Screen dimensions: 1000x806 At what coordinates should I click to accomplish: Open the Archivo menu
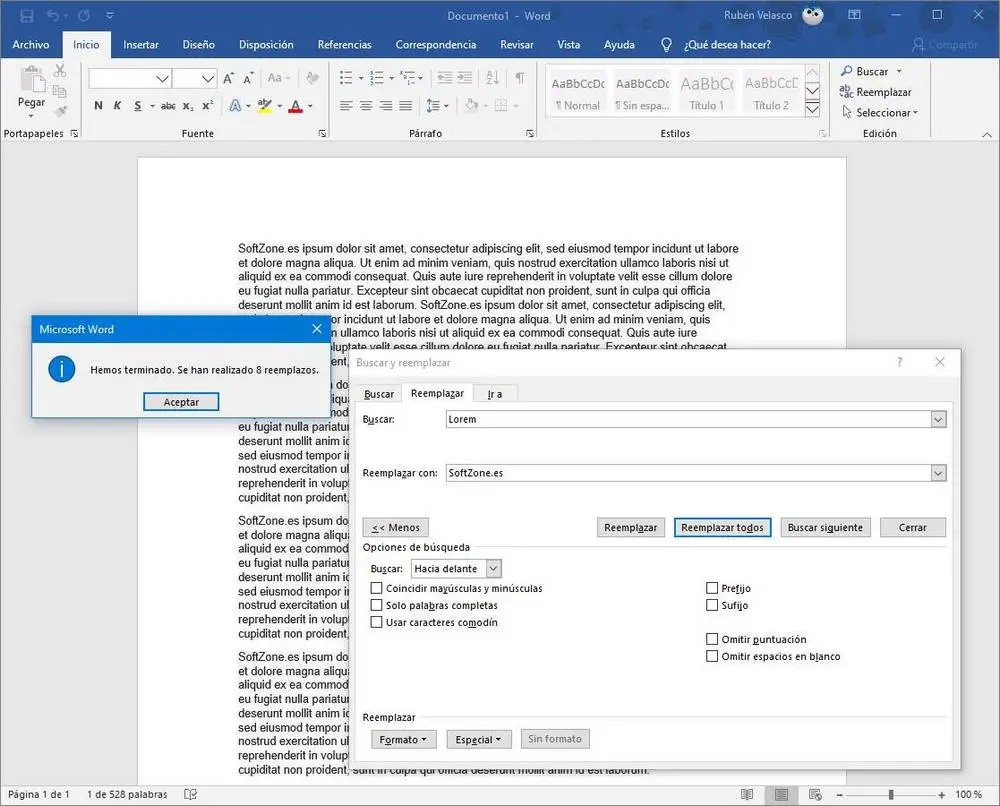click(31, 45)
